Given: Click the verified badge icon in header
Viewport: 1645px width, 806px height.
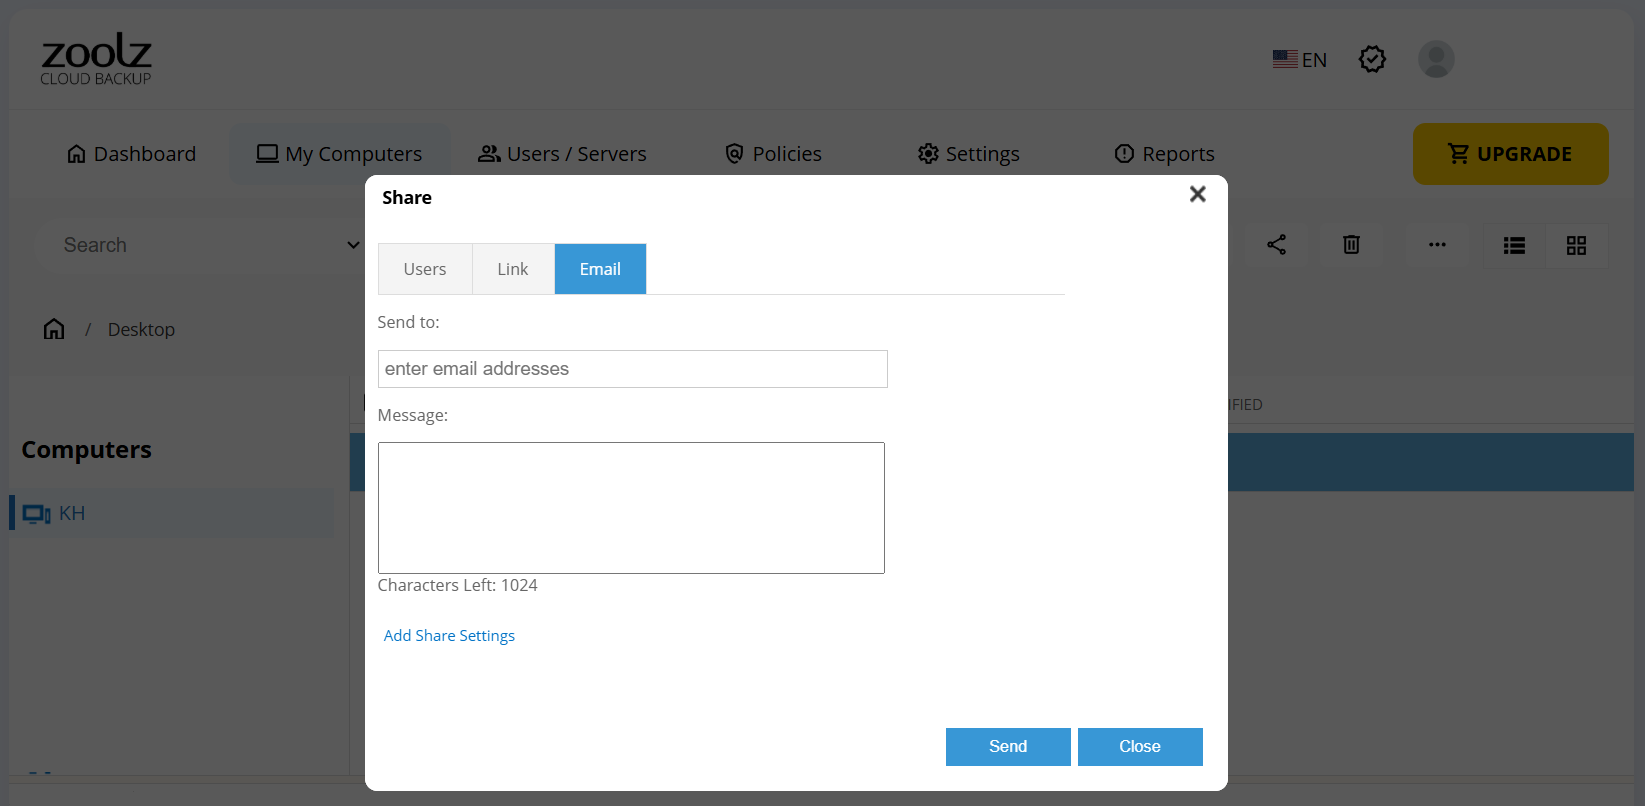Looking at the screenshot, I should (1372, 59).
